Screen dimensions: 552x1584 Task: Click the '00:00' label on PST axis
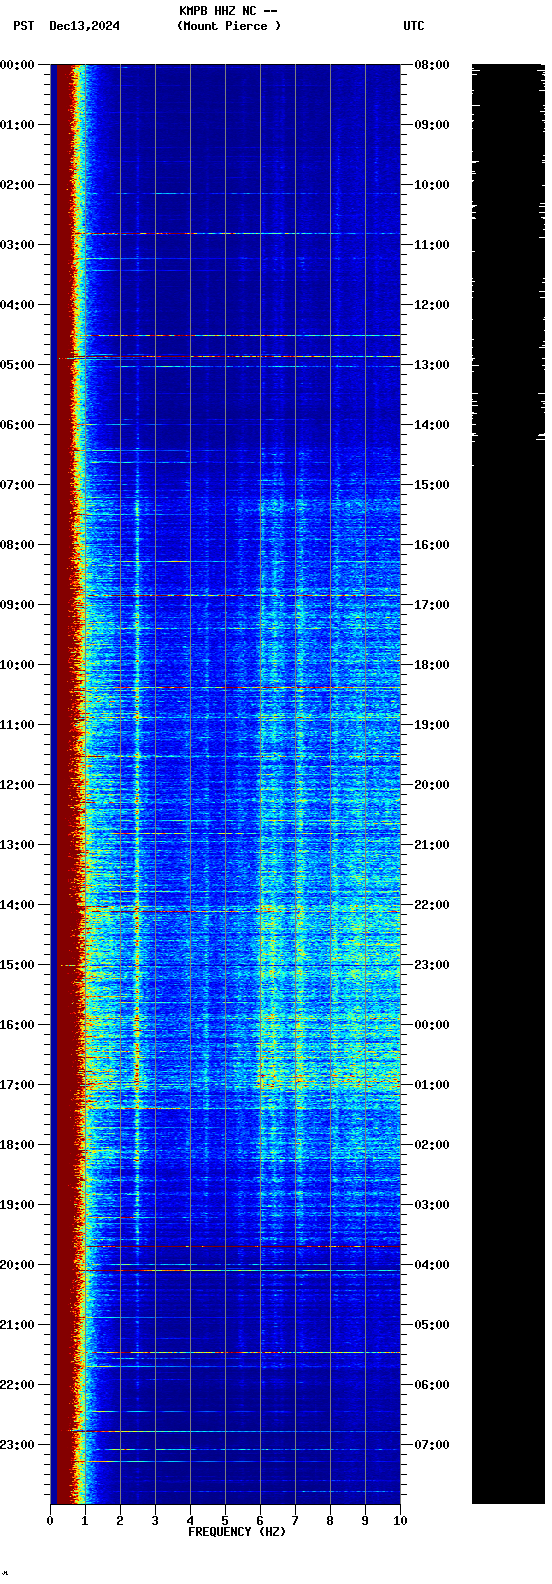[x=18, y=65]
